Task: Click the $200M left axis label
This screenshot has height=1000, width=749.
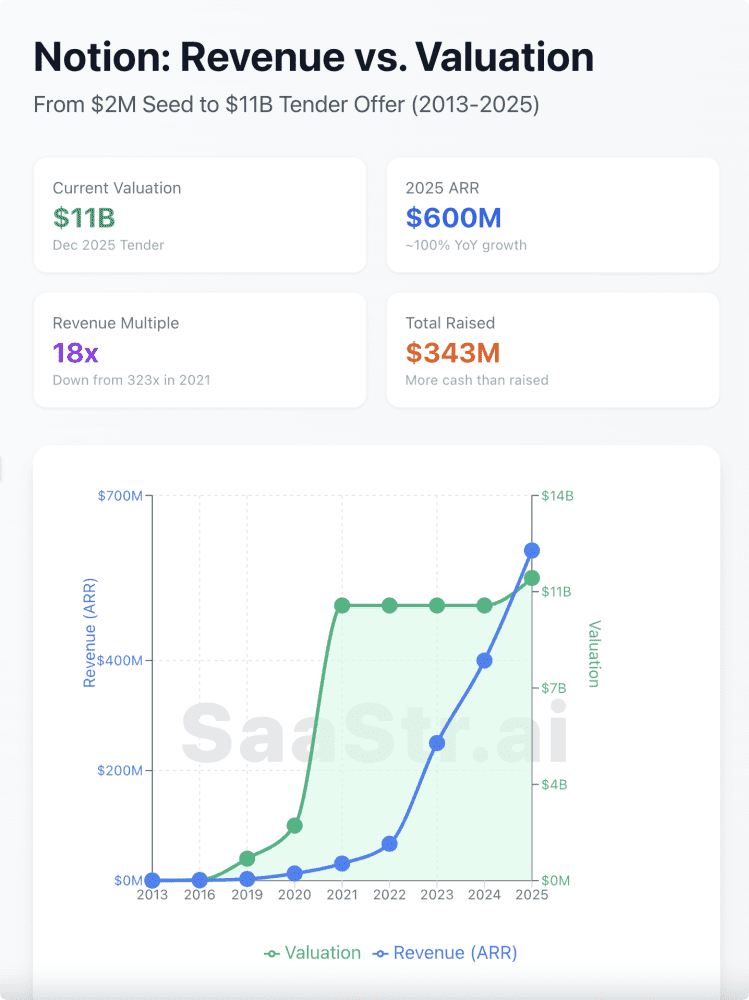Action: pyautogui.click(x=120, y=770)
